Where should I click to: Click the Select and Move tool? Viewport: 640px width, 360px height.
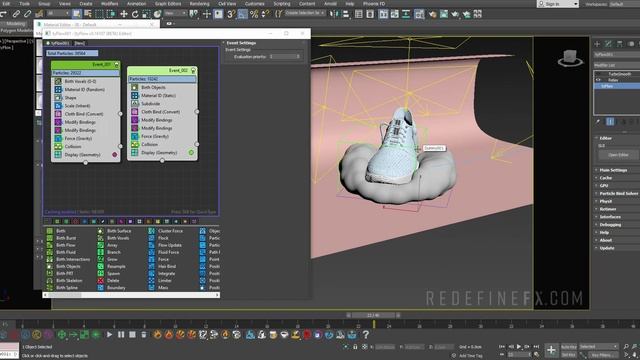tap(124, 14)
